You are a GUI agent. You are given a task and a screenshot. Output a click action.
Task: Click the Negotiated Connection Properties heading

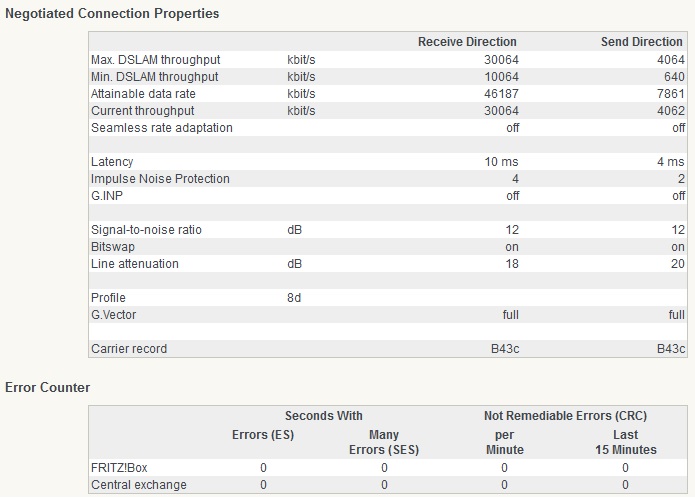pos(112,14)
